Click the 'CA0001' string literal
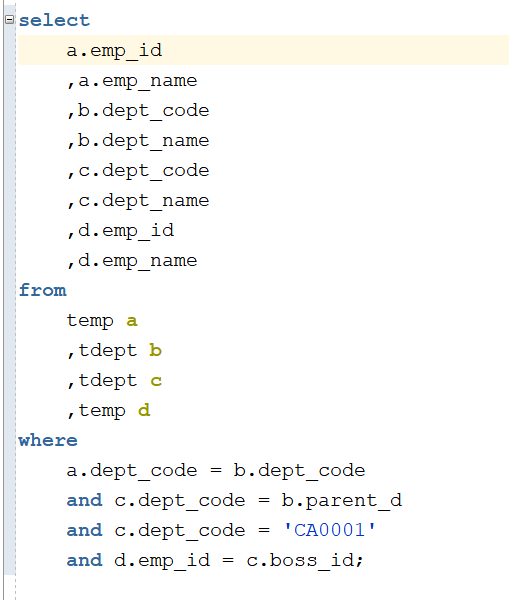Image resolution: width=509 pixels, height=600 pixels. coord(330,530)
